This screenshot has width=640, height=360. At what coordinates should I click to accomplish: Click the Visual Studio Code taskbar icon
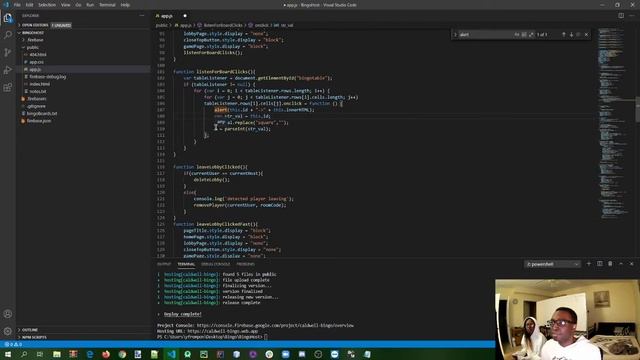pyautogui.click(x=171, y=354)
